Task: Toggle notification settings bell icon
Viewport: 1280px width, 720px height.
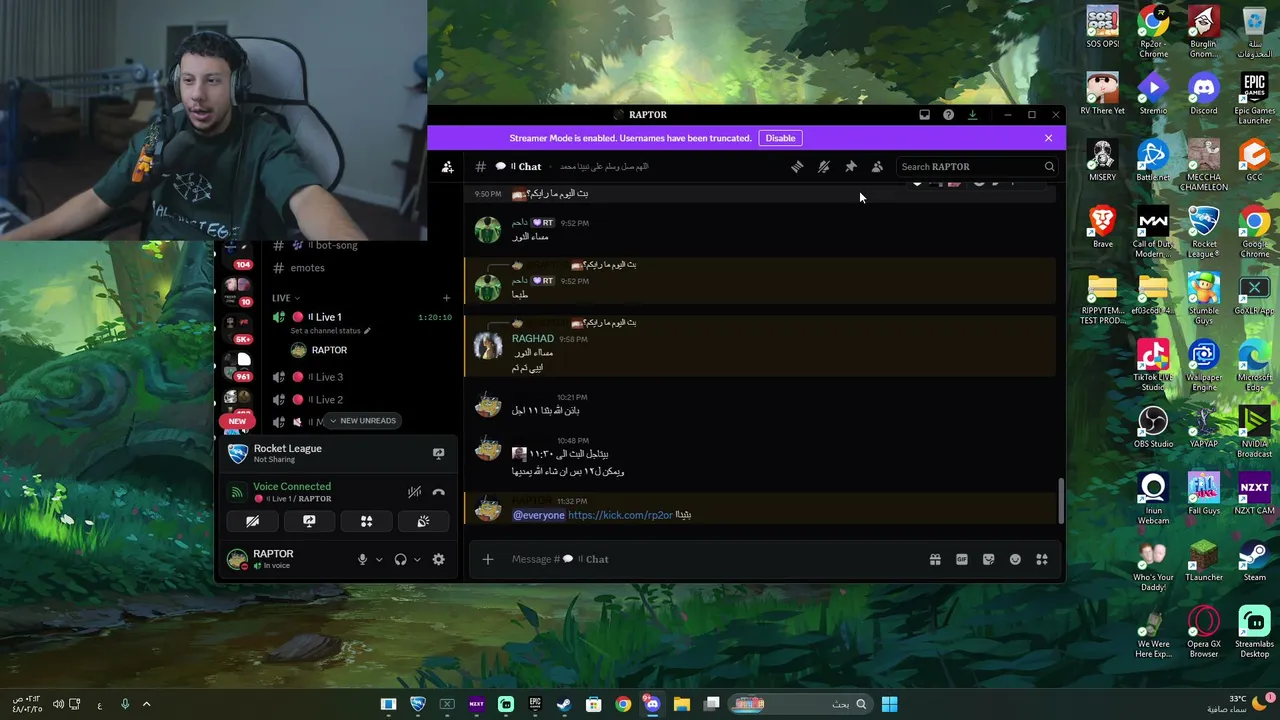Action: [x=824, y=167]
